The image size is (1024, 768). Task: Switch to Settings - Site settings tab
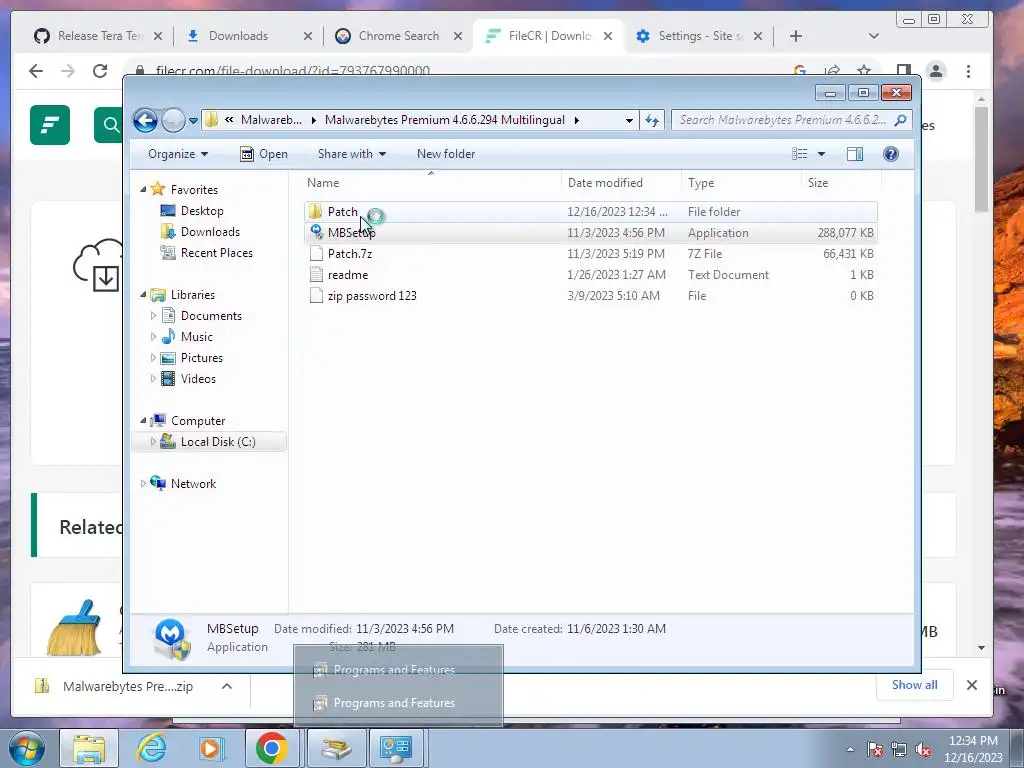point(699,36)
